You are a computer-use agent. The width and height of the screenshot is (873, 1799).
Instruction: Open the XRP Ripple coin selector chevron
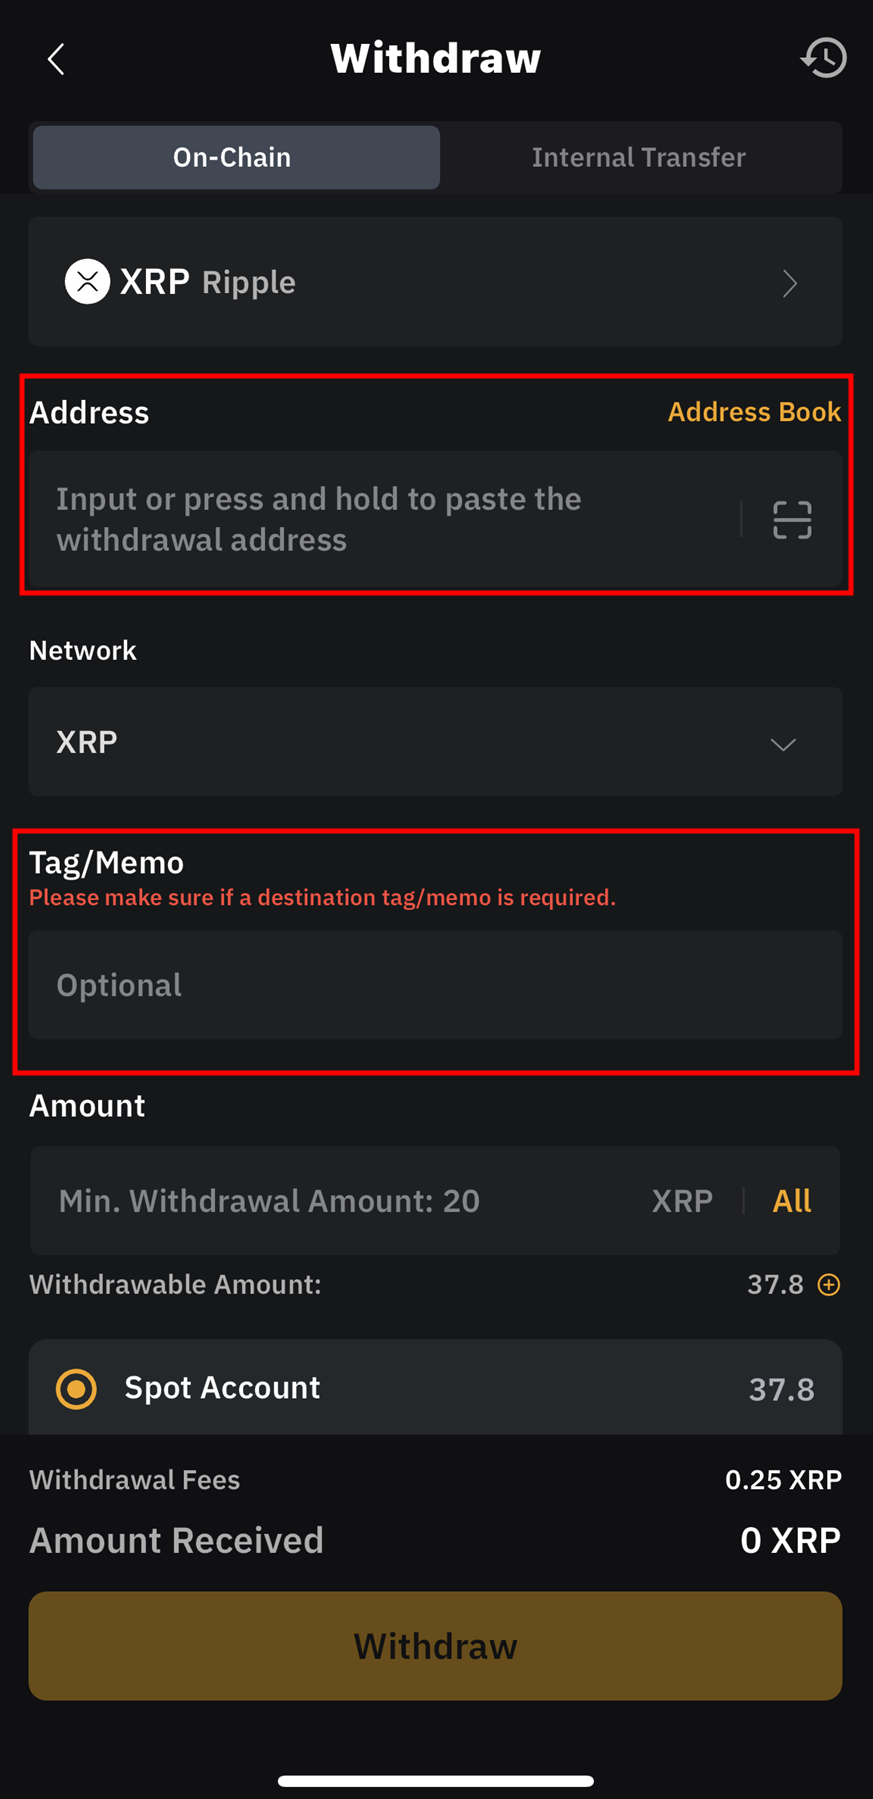click(x=790, y=283)
